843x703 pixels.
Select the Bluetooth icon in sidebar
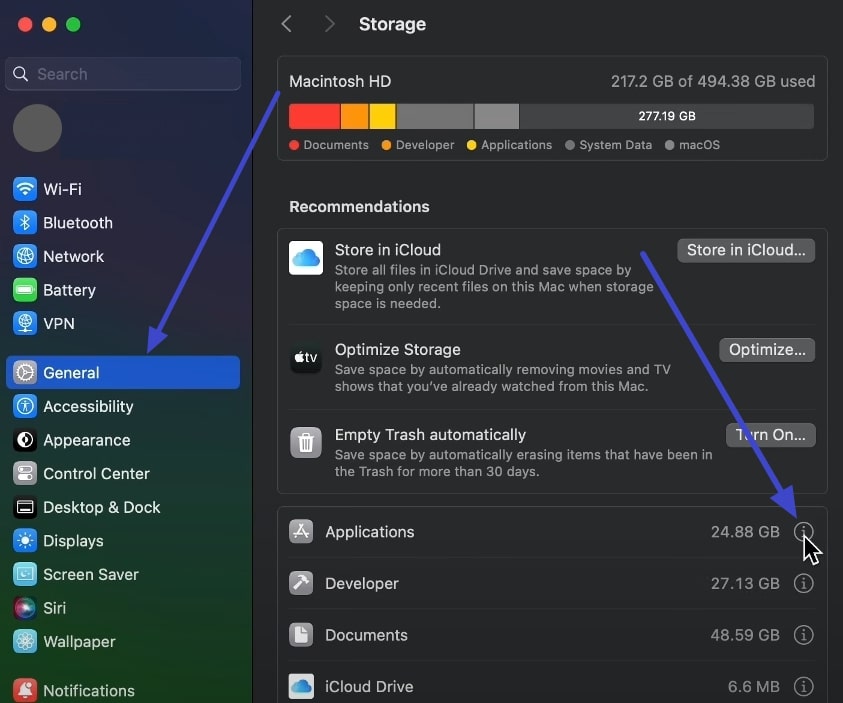pos(25,223)
